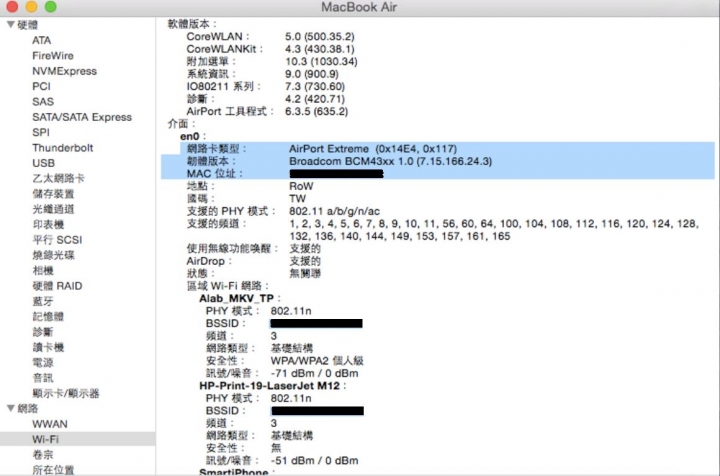The image size is (720, 476).
Task: Open SATA/SATA Express entry
Action: click(x=82, y=117)
